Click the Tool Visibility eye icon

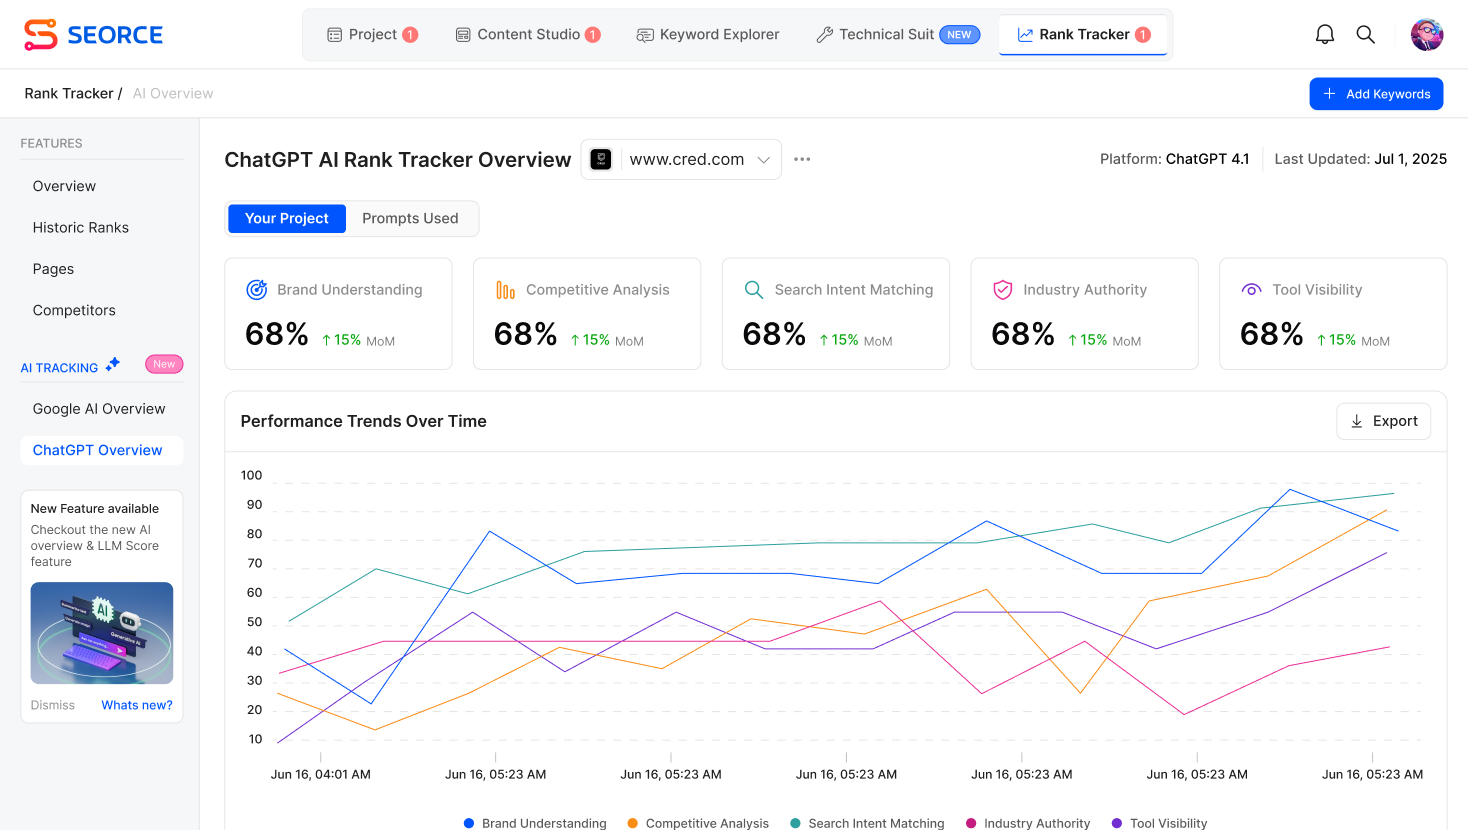(1251, 290)
